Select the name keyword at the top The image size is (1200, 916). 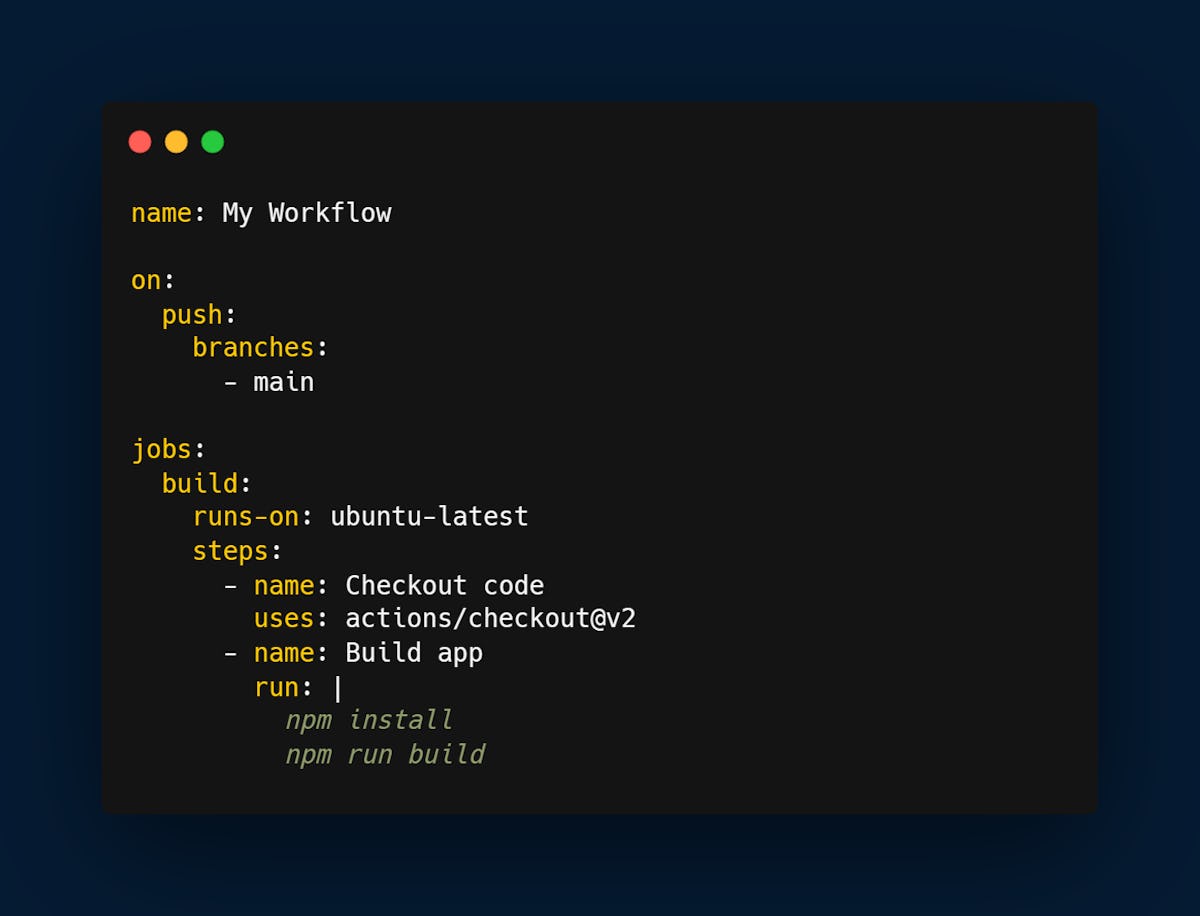160,212
